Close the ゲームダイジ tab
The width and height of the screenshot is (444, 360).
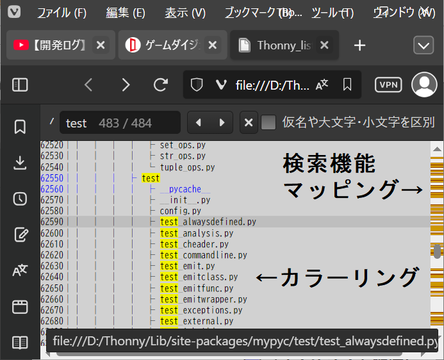(x=212, y=45)
